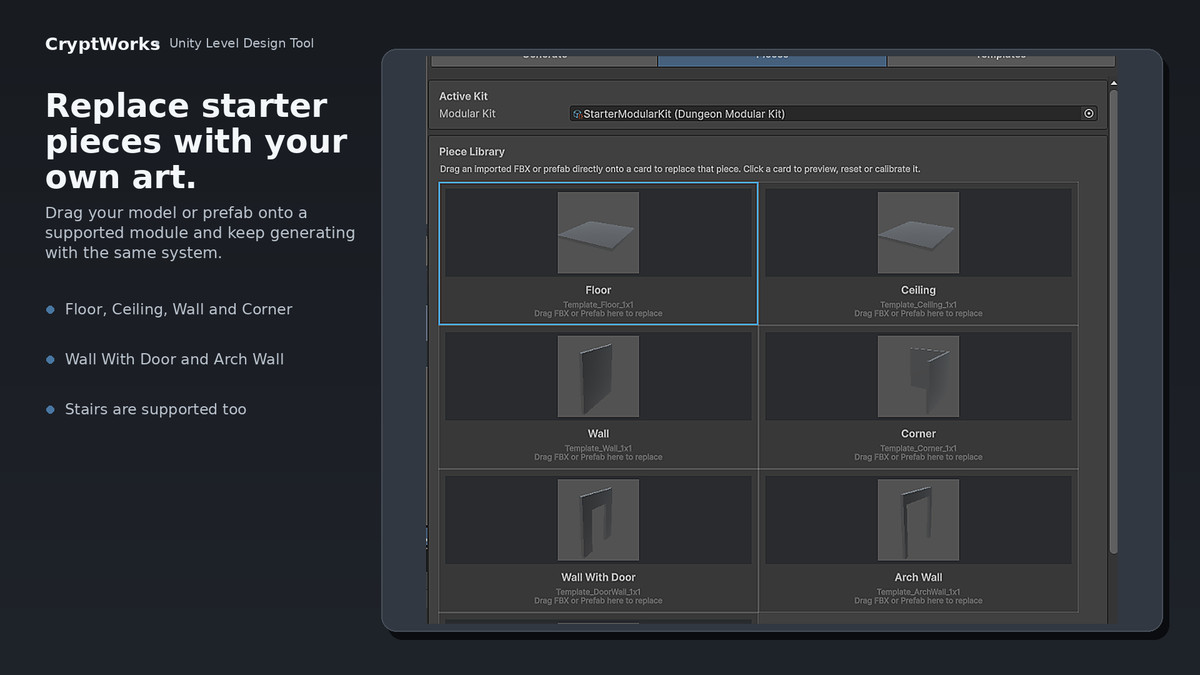Click the scroll up arrow

pos(1113,84)
